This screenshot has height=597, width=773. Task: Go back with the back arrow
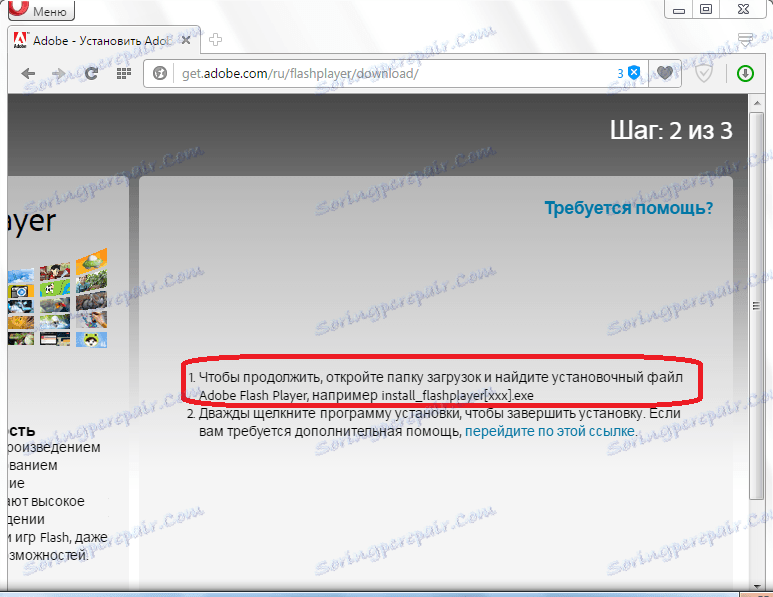pyautogui.click(x=28, y=74)
